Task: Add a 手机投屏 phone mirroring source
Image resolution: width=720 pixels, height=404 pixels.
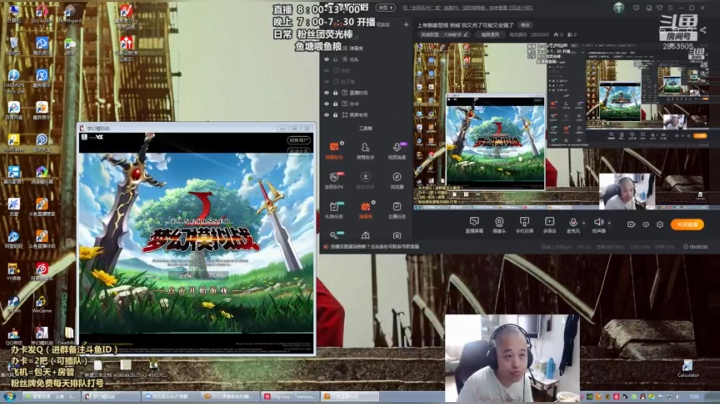Action: [524, 224]
